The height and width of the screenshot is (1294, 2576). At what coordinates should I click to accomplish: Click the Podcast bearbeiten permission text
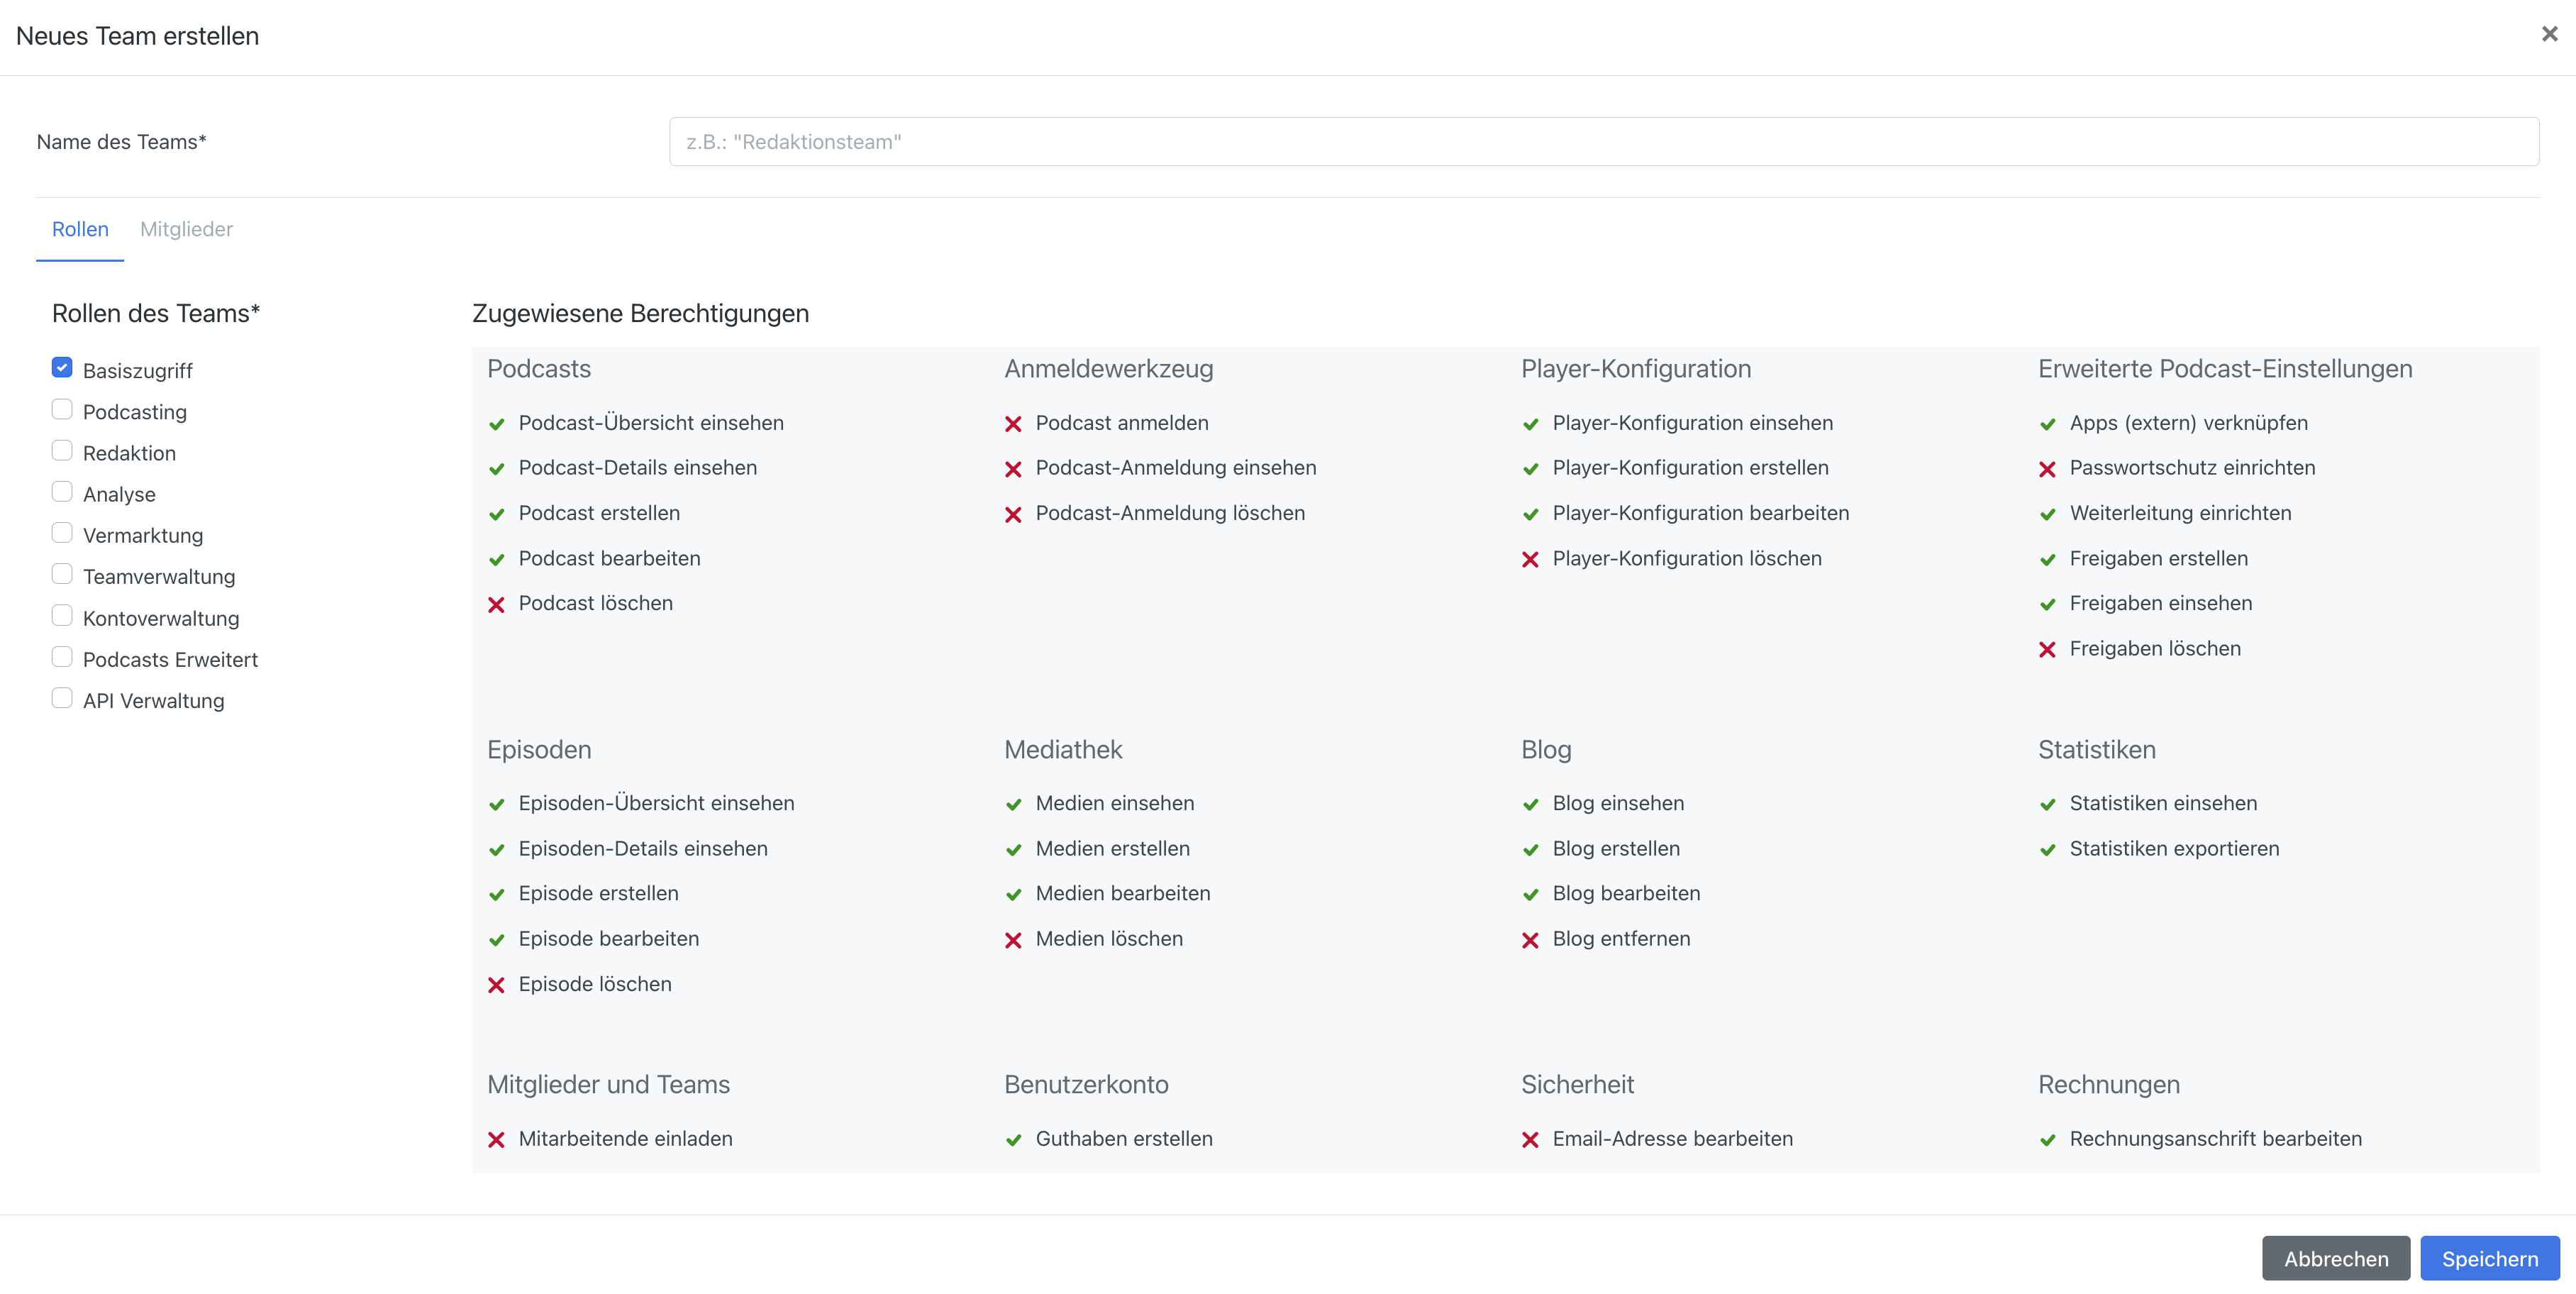pos(609,558)
